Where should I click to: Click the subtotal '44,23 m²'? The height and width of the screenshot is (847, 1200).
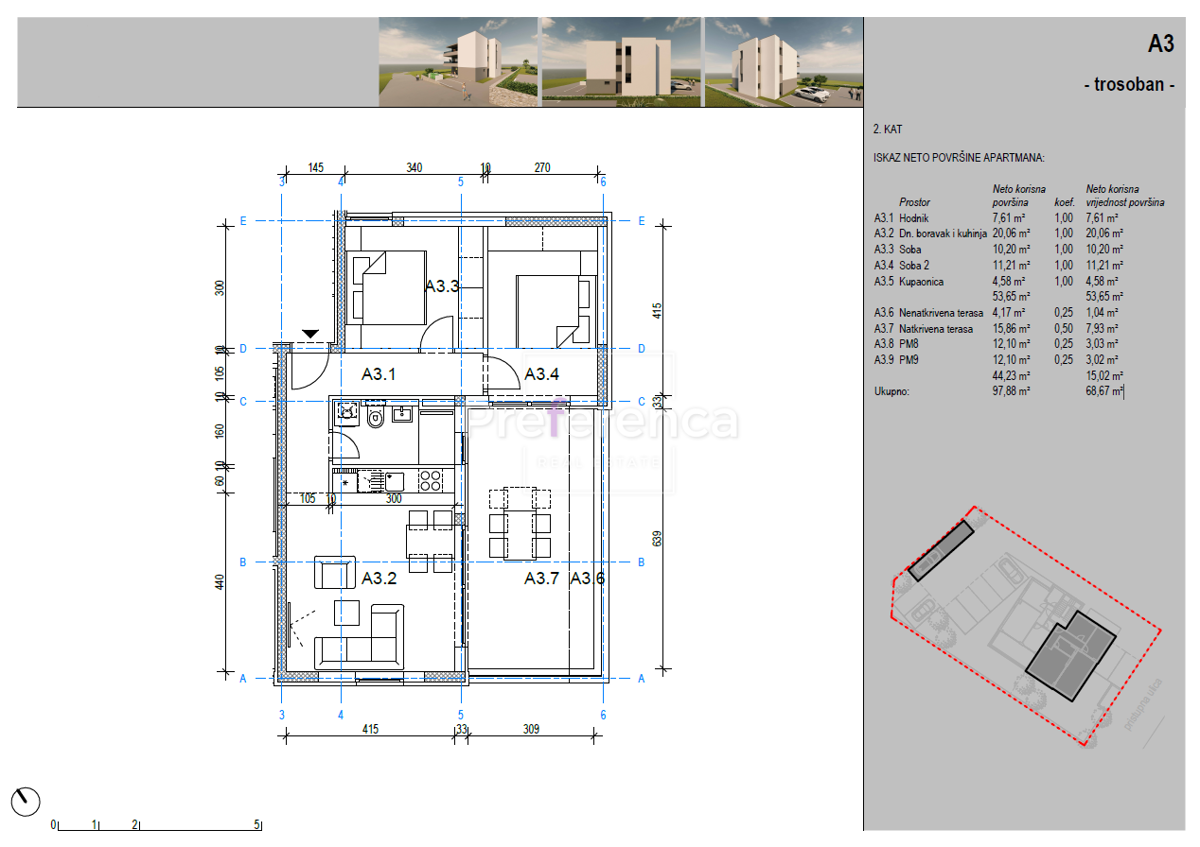point(1012,377)
